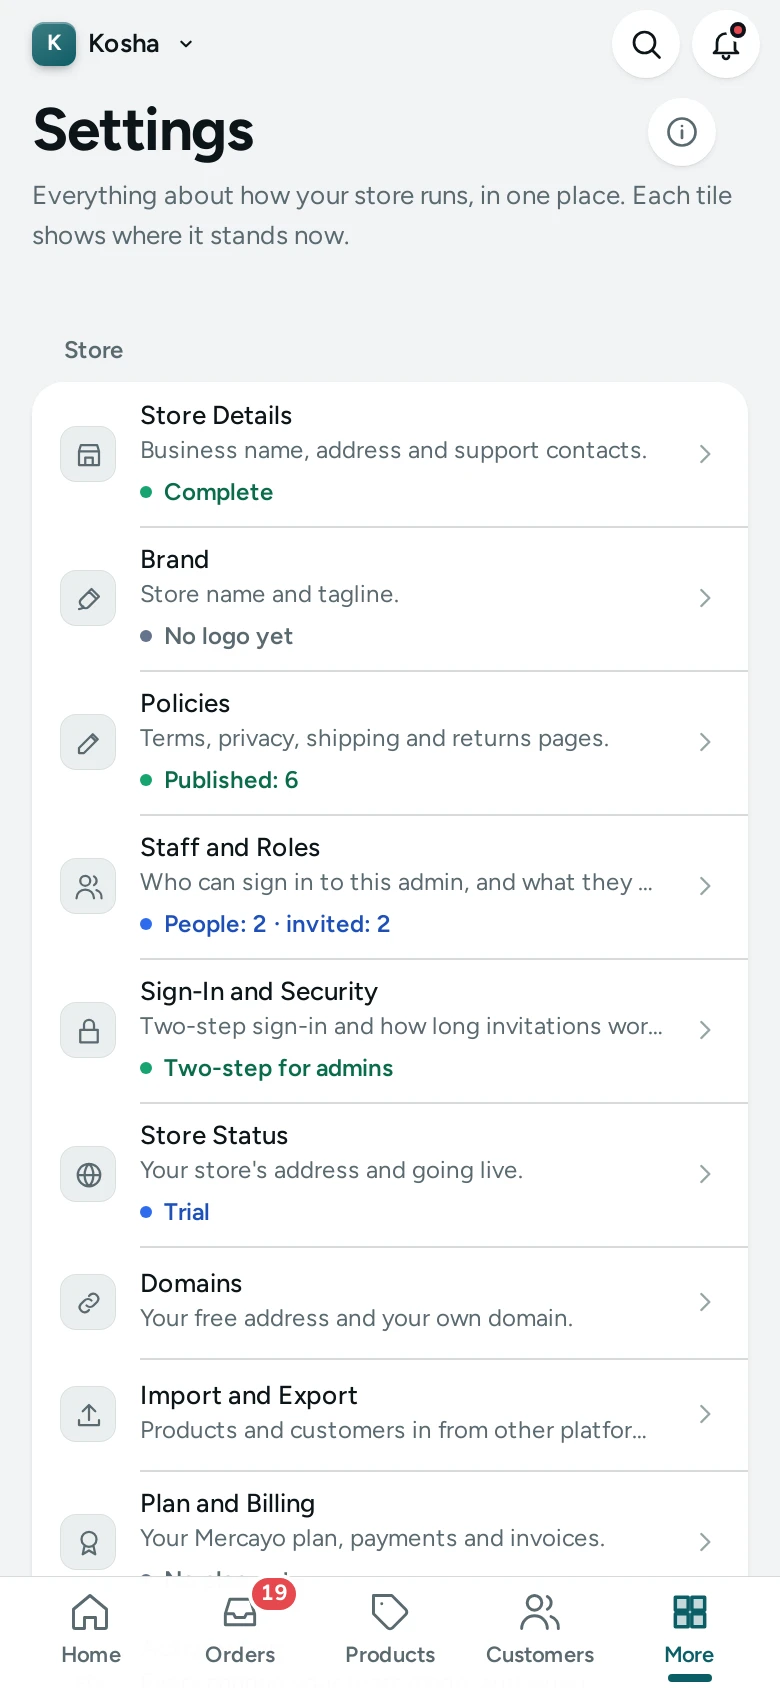Expand the Kosha store switcher dropdown arrow
Image resolution: width=780 pixels, height=1688 pixels.
(x=186, y=44)
